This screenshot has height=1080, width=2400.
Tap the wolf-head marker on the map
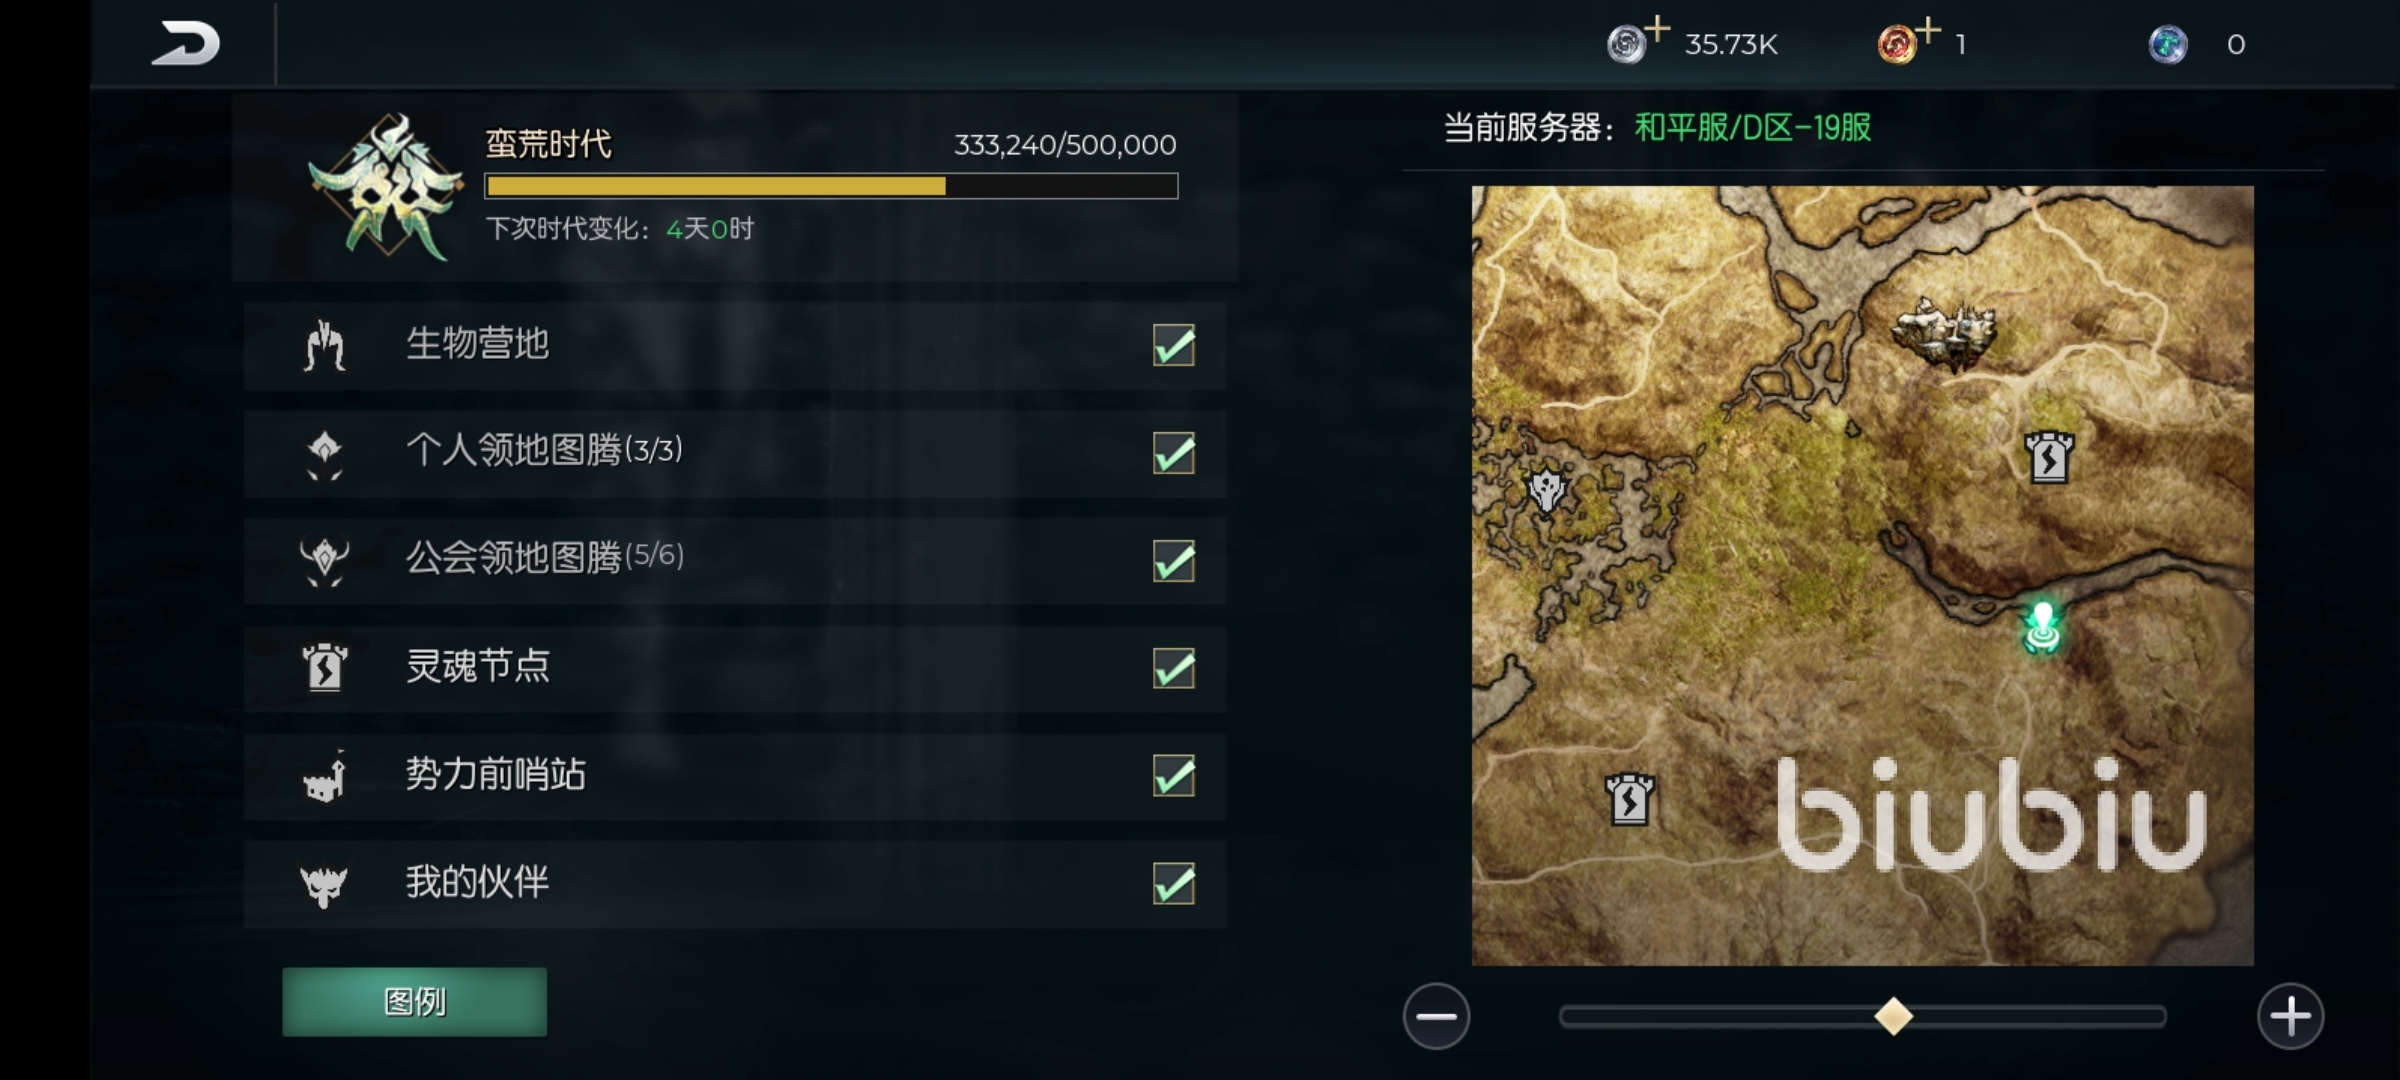point(1547,489)
